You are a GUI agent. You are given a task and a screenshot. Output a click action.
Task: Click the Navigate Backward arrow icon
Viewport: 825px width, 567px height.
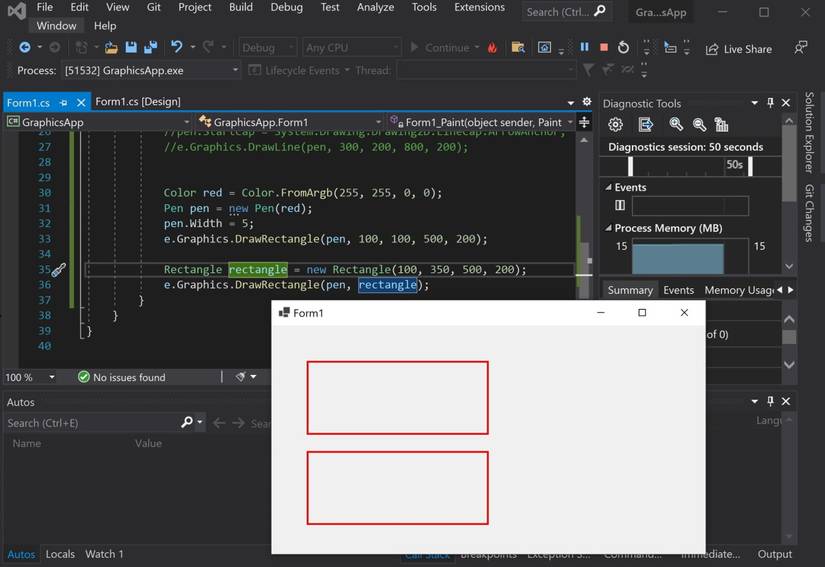tap(24, 48)
